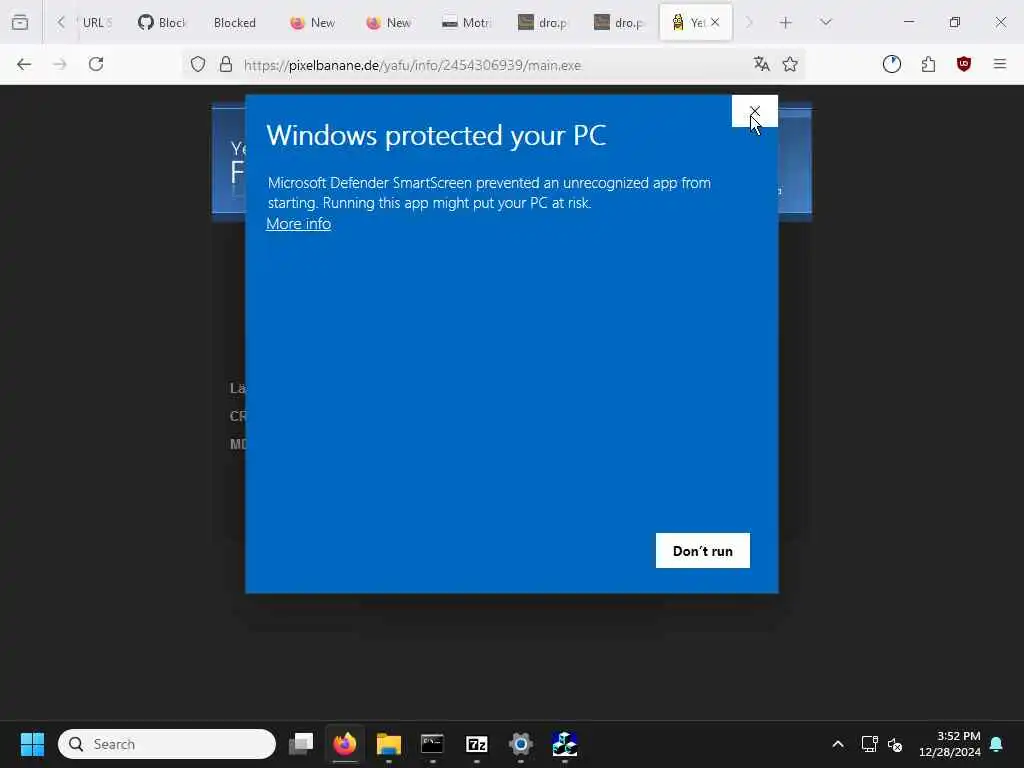The image size is (1024, 768).
Task: Open the More info link
Action: 298,223
